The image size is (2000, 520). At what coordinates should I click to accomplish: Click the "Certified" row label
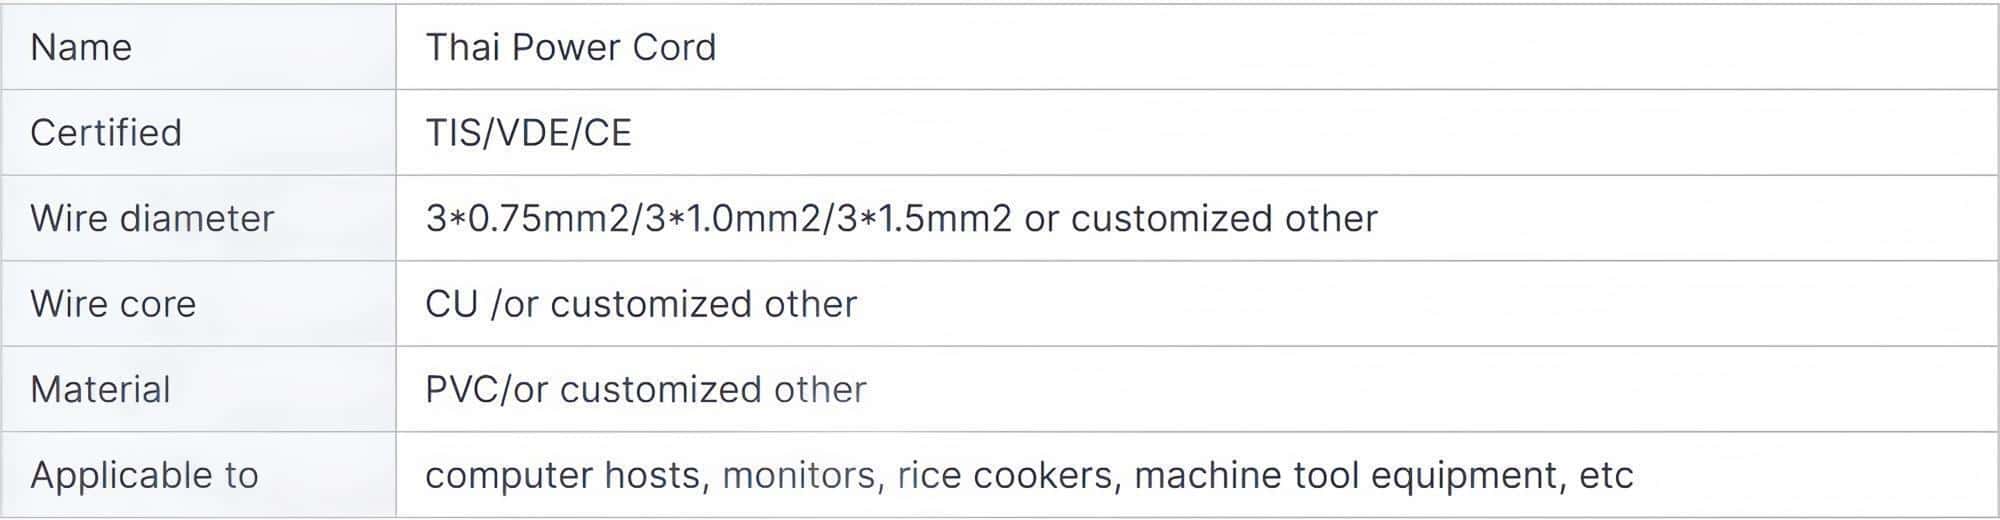point(106,133)
